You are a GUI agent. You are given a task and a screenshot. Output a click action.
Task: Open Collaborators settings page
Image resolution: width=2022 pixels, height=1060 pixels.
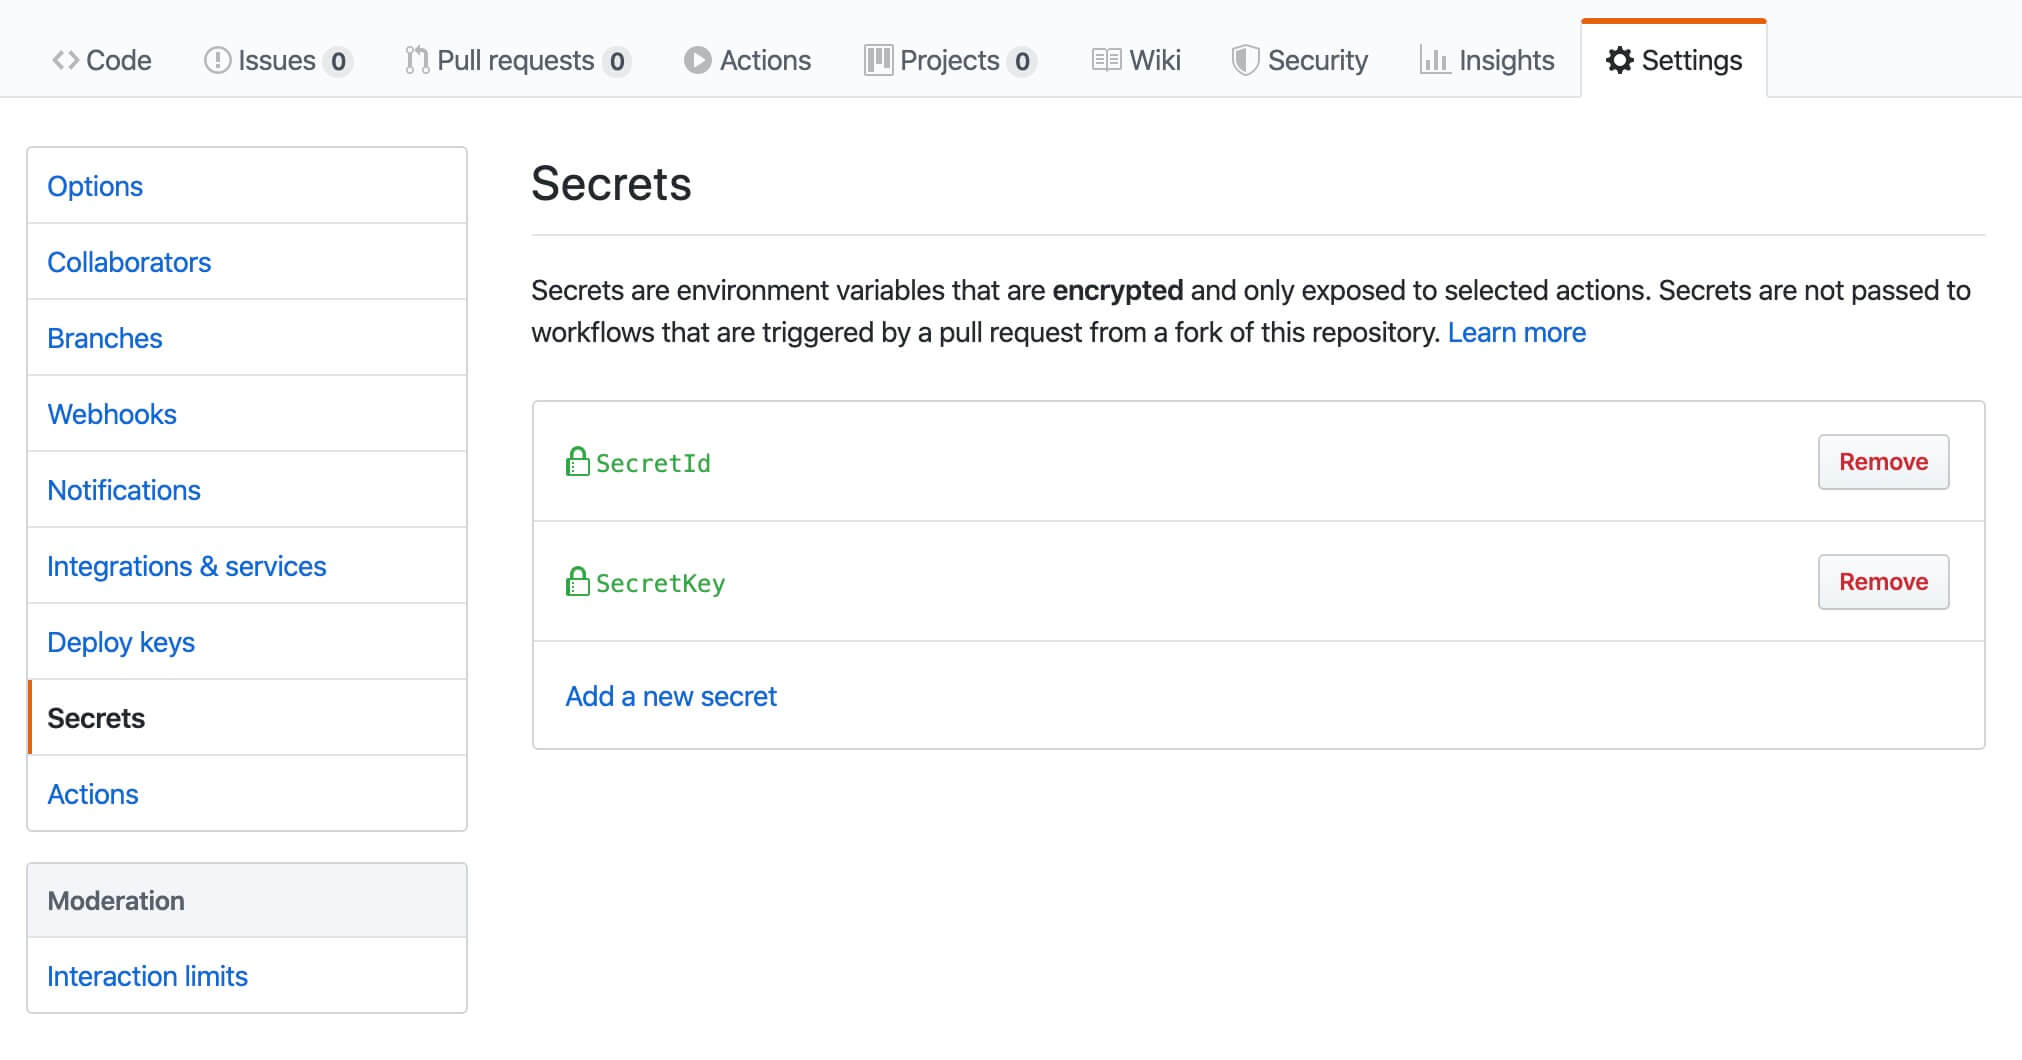129,262
